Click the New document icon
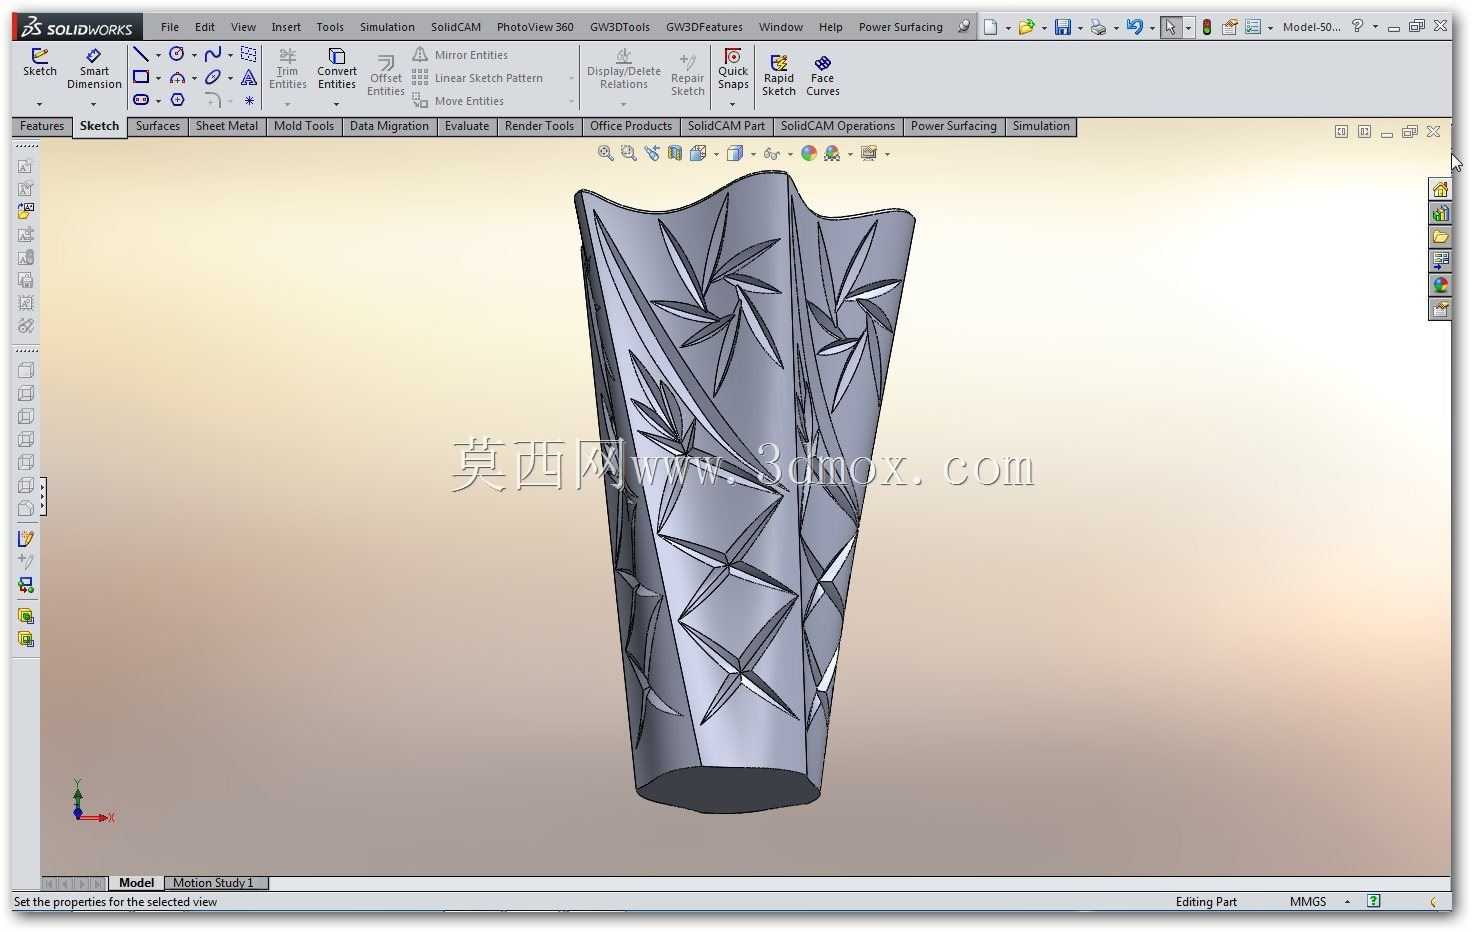Viewport: 1483px width, 932px height. (990, 27)
